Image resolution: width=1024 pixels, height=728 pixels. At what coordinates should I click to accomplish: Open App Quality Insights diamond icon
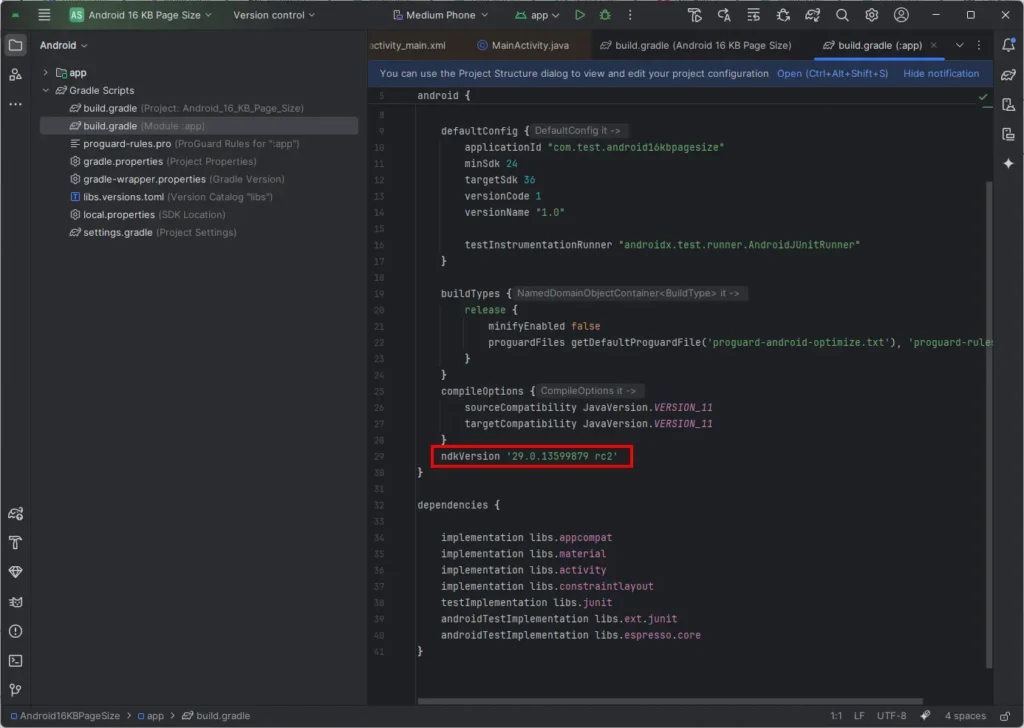16,572
